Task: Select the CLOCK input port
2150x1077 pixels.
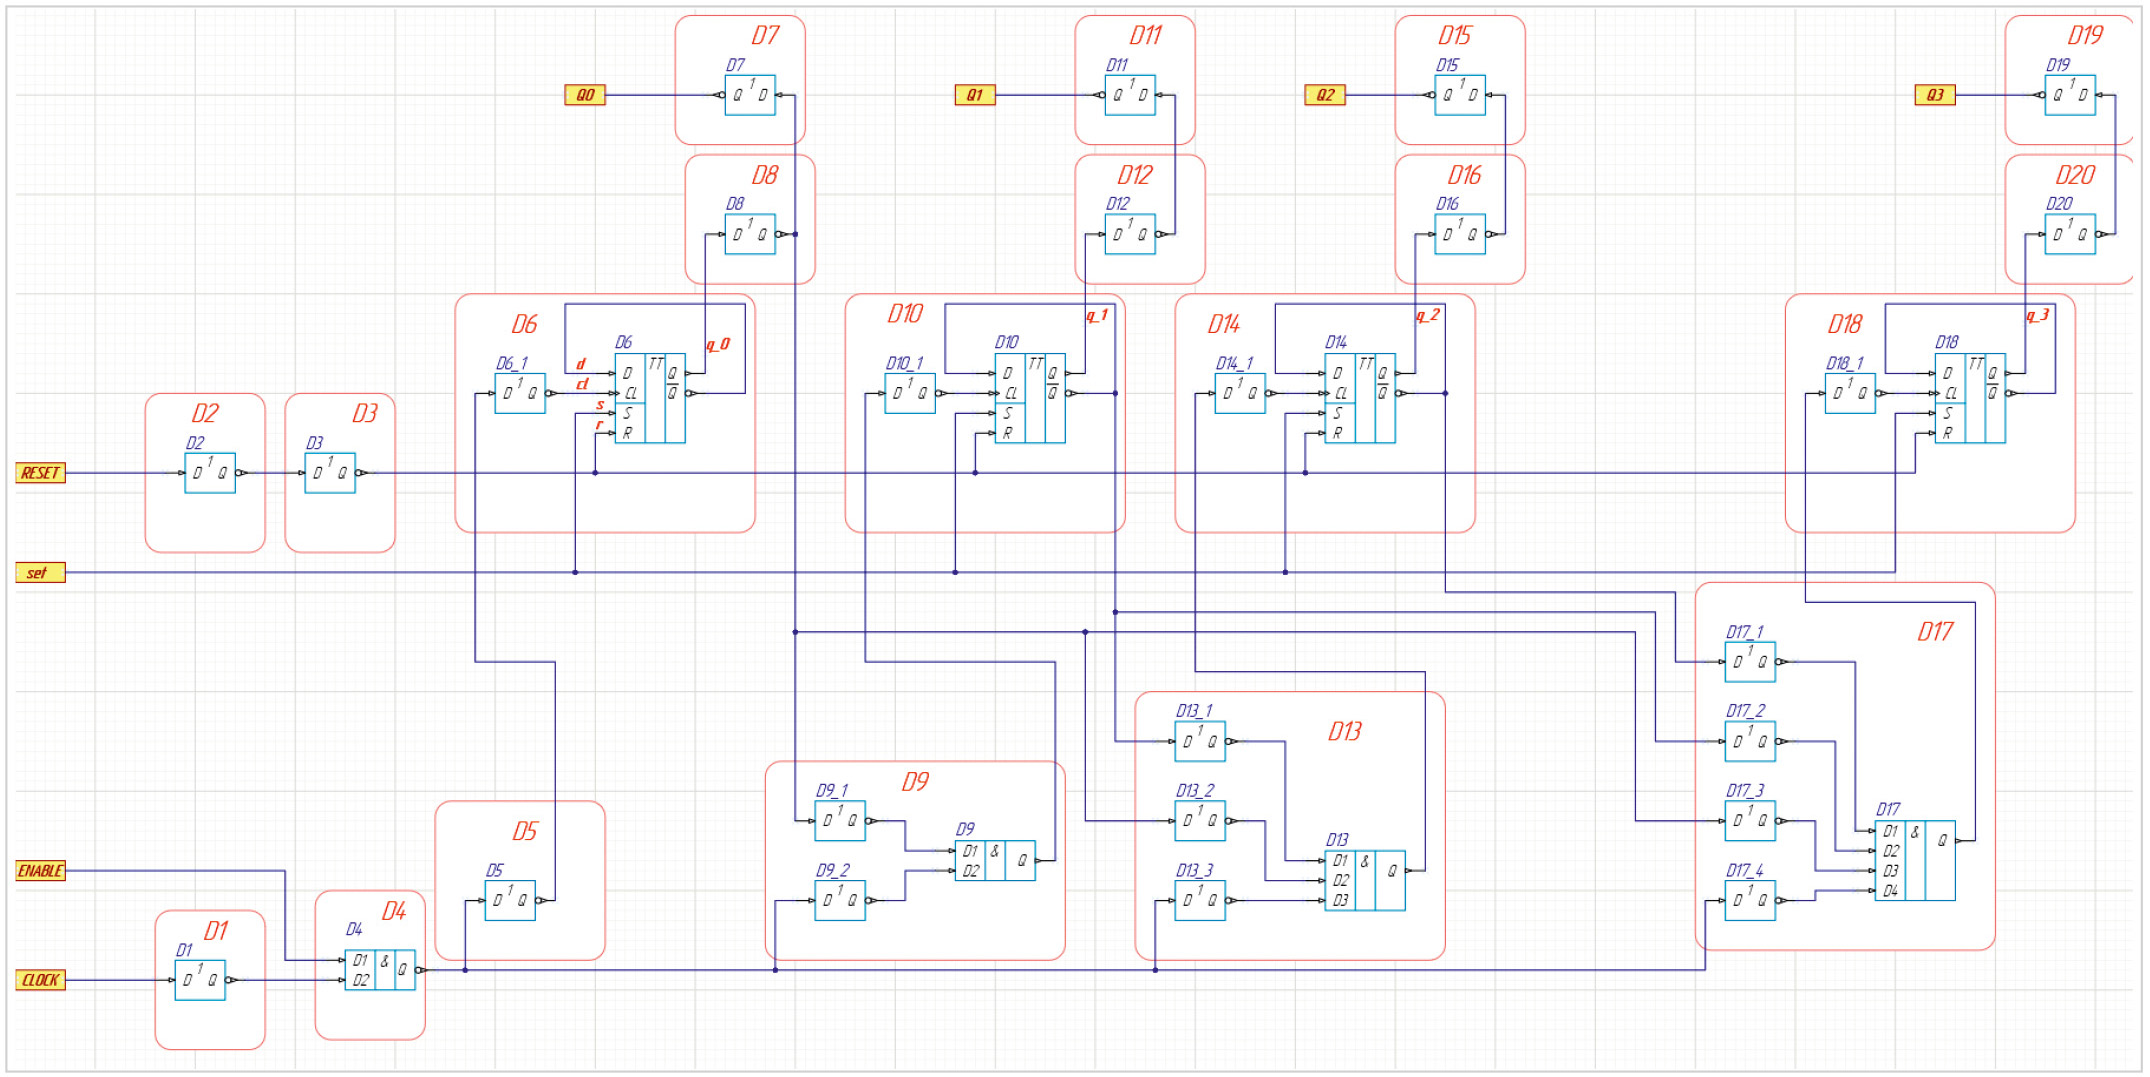Action: point(41,980)
